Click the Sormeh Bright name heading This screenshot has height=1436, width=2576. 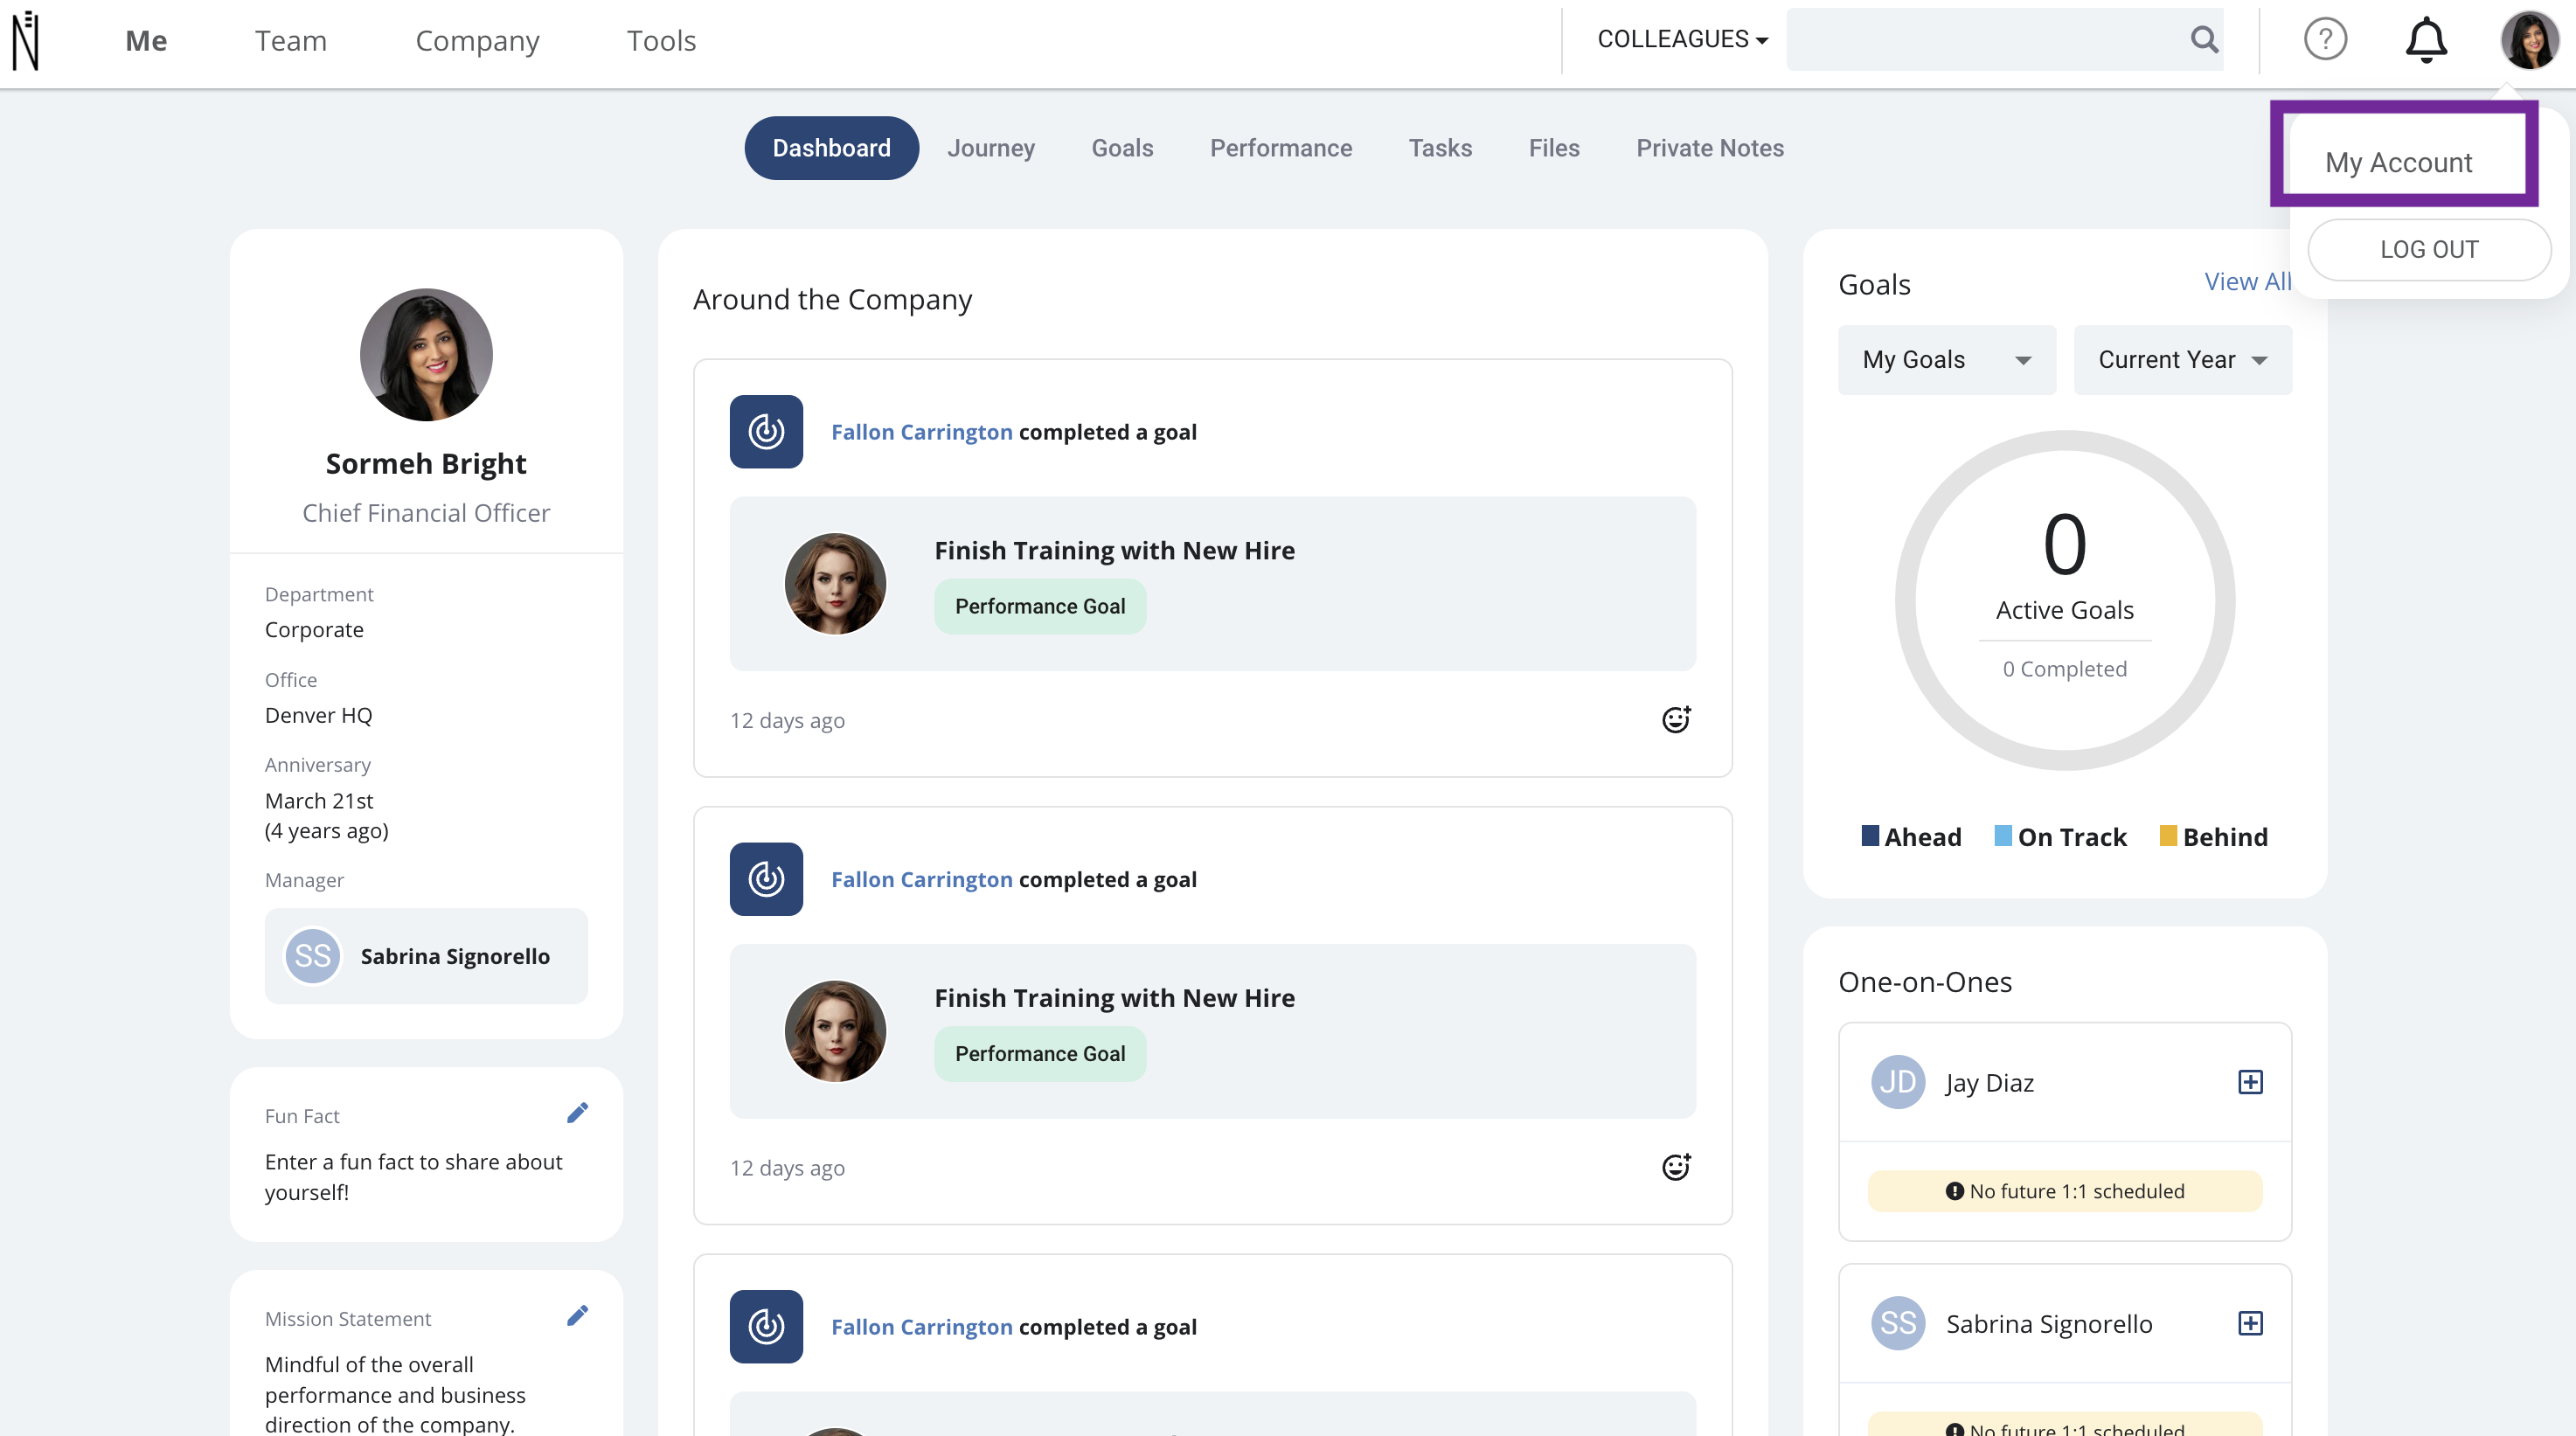426,463
